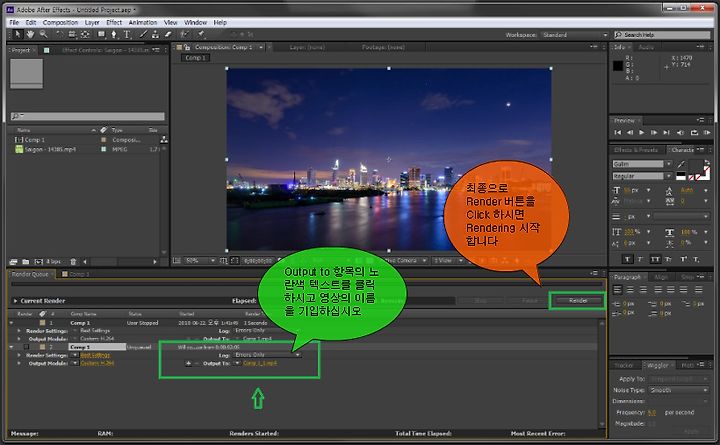Select the Clone Stamp tool

155,34
